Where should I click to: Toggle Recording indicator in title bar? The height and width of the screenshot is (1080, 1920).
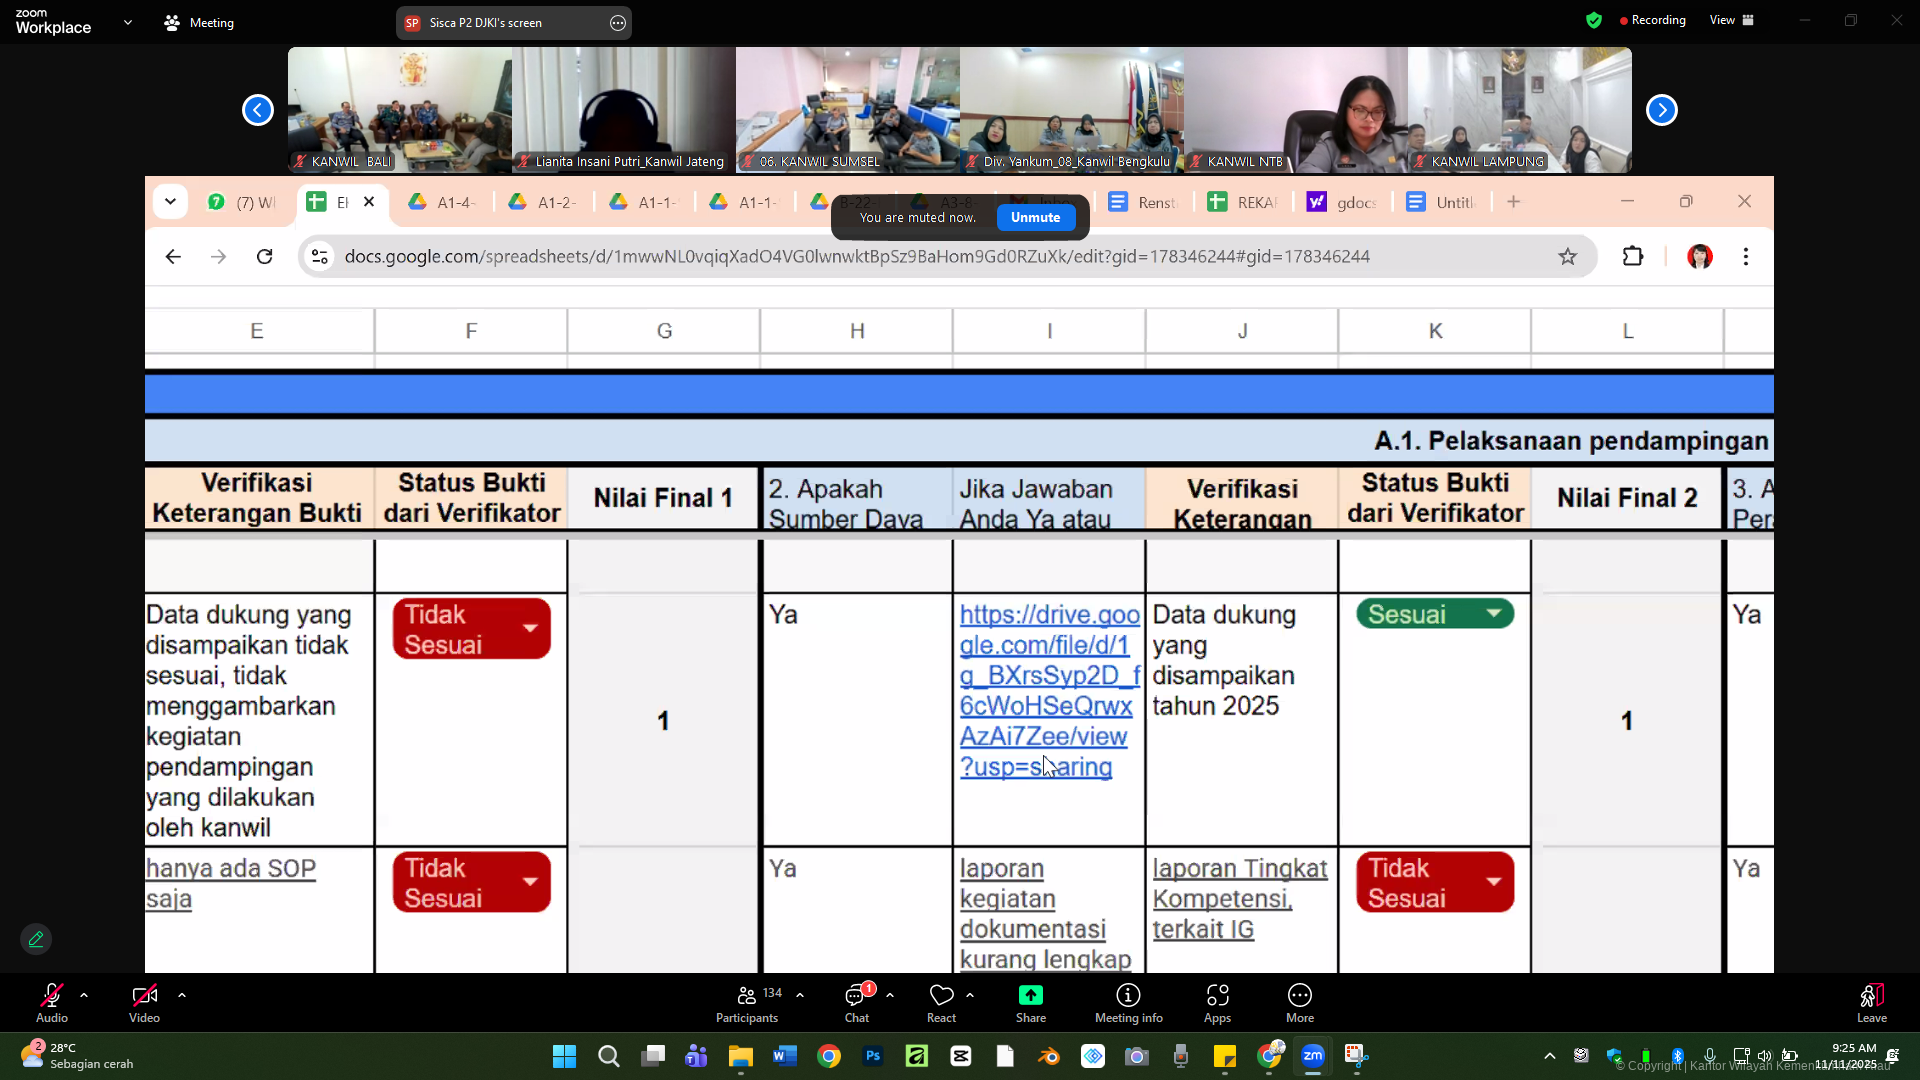(1652, 20)
